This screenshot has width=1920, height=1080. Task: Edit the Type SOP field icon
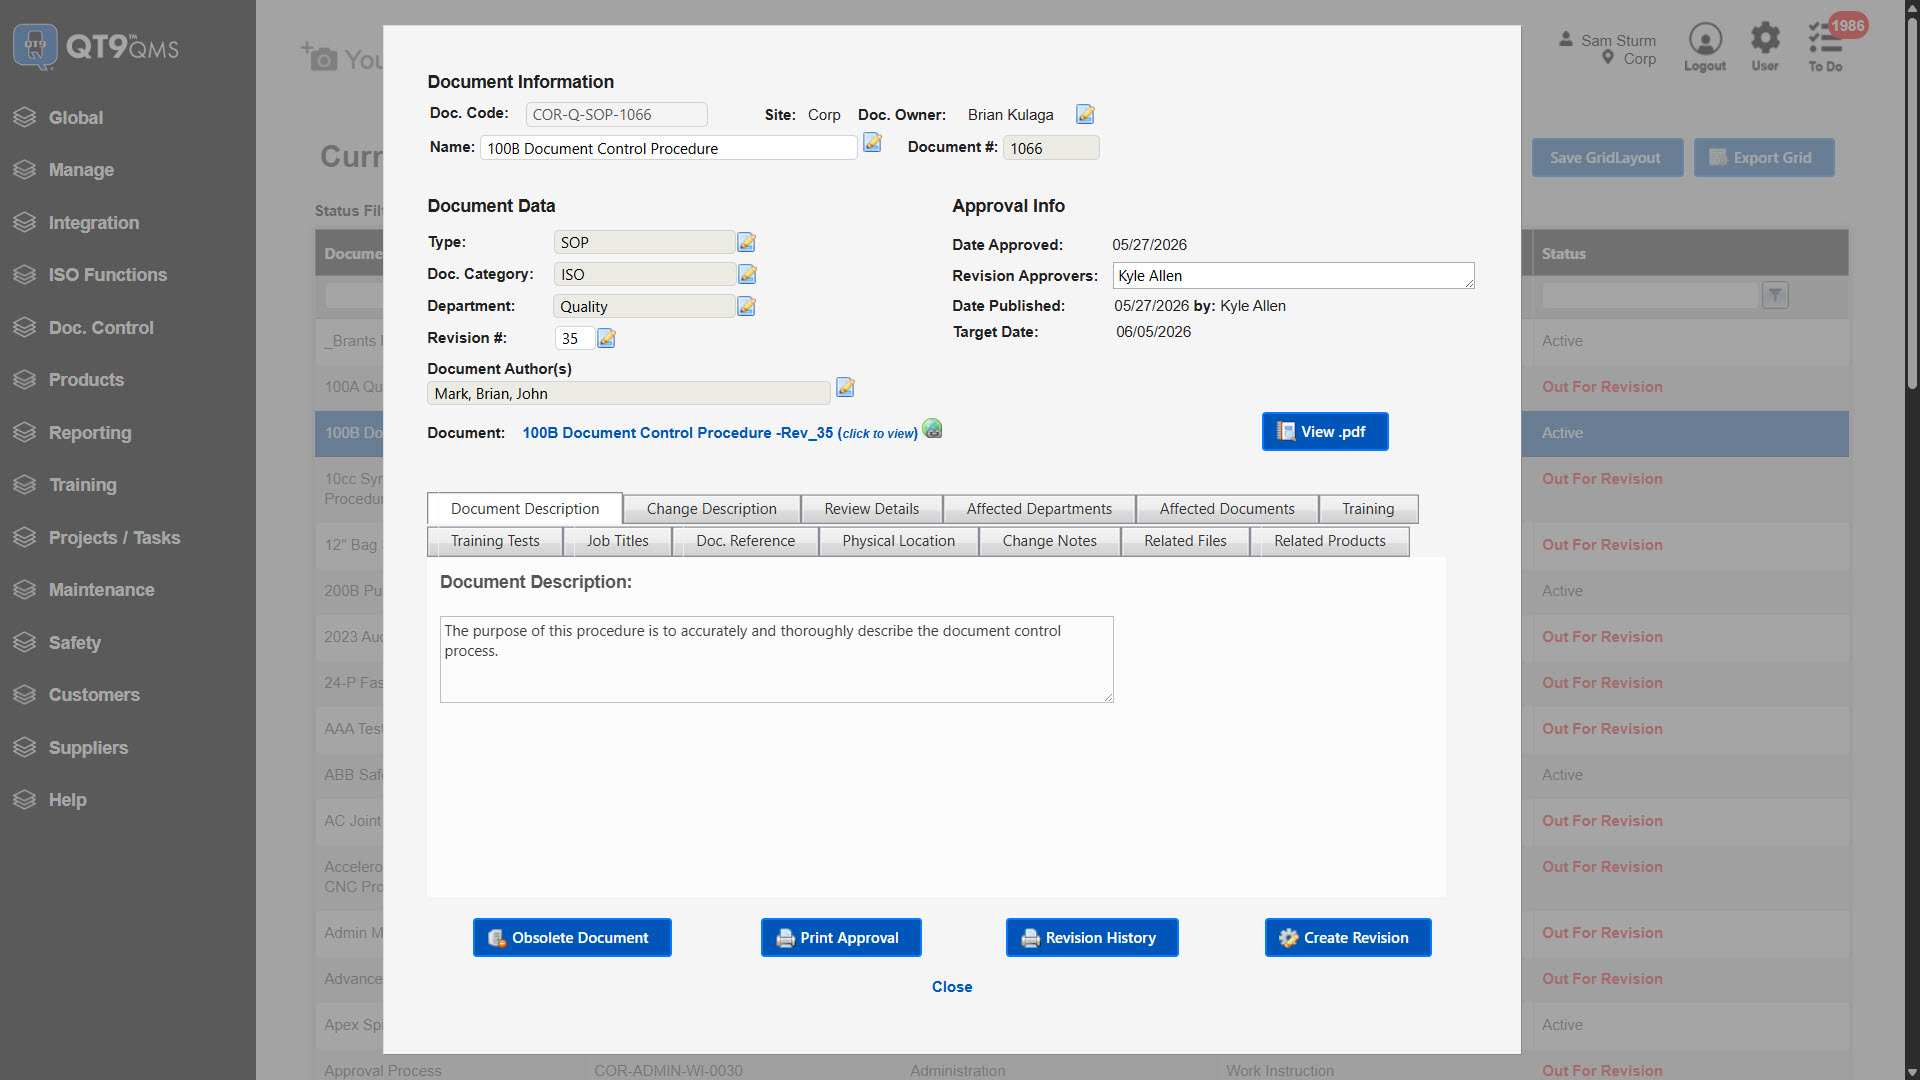(746, 242)
